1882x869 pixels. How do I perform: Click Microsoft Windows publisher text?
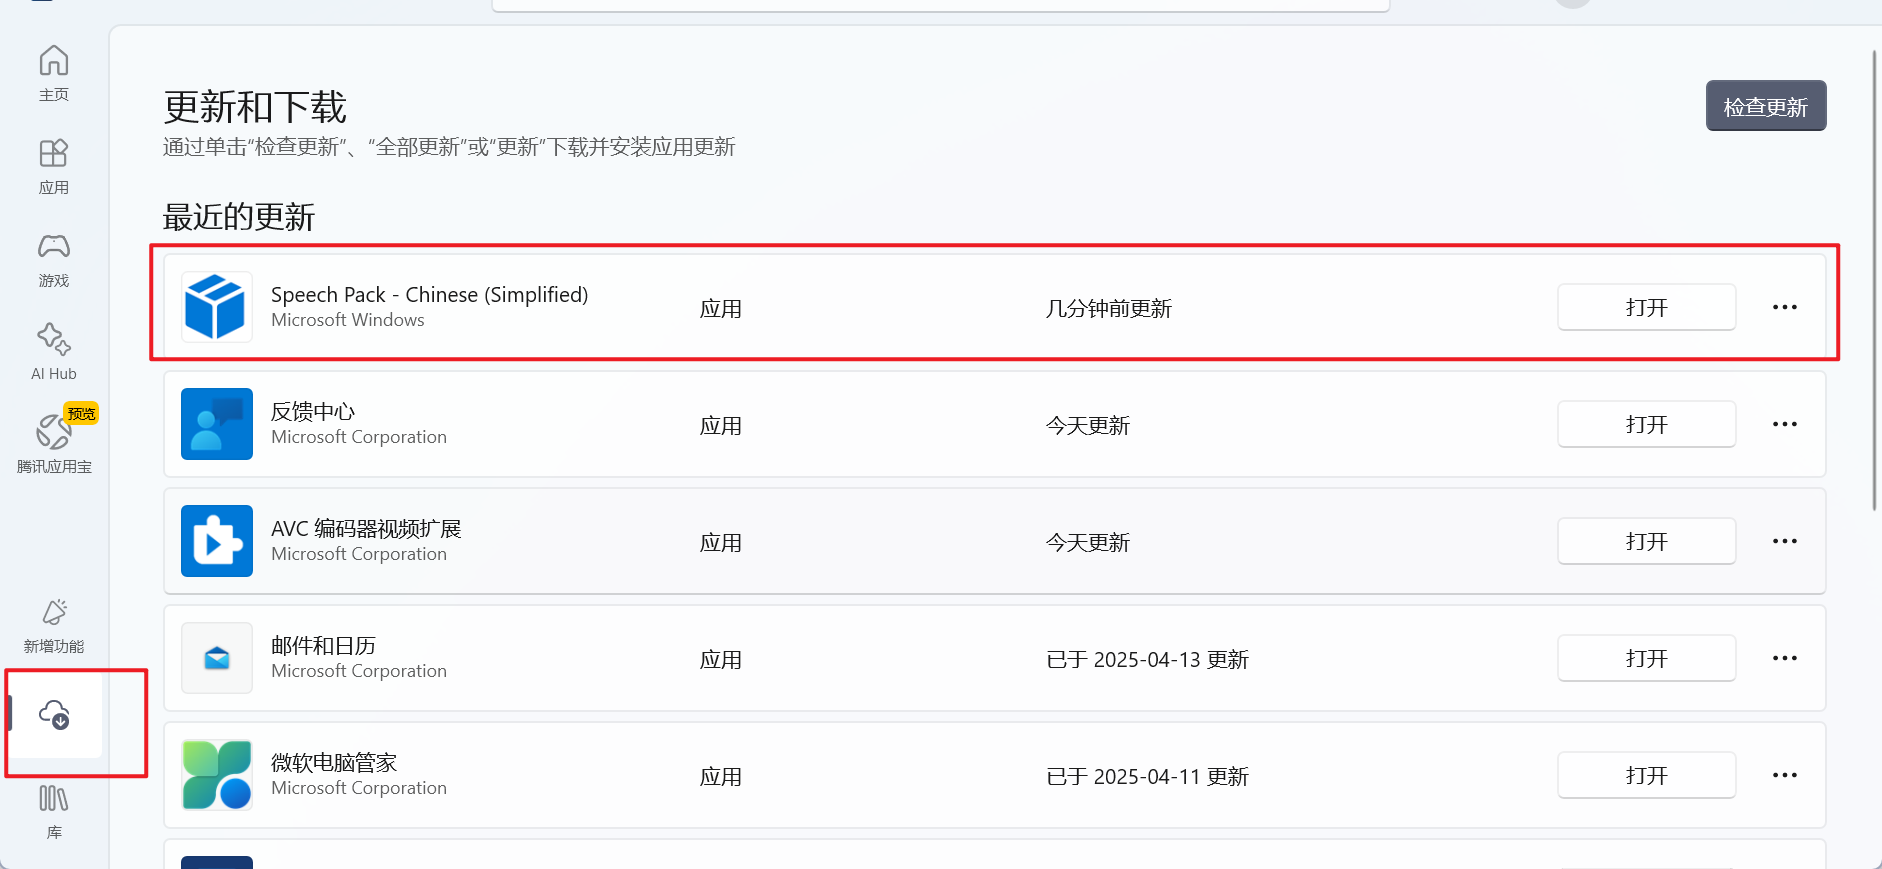(348, 320)
